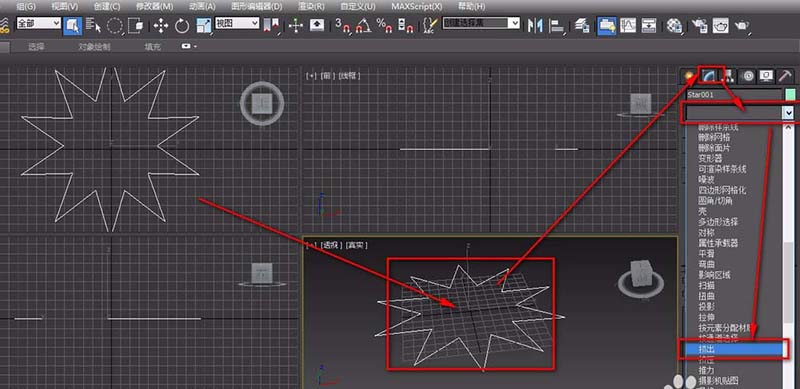Open 动画(A) menu
The height and width of the screenshot is (389, 800).
point(202,7)
